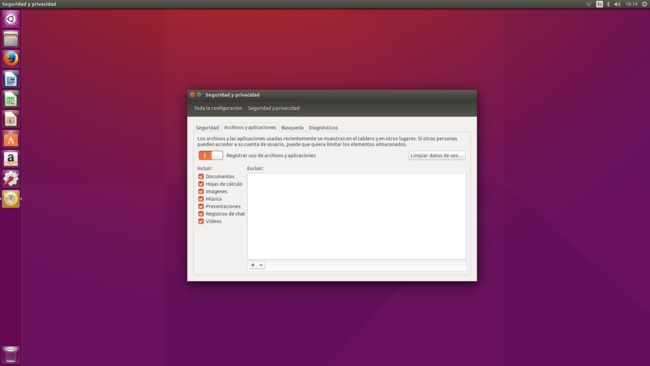The height and width of the screenshot is (366, 650).
Task: Open the network indicator in top panel
Action: click(x=588, y=4)
